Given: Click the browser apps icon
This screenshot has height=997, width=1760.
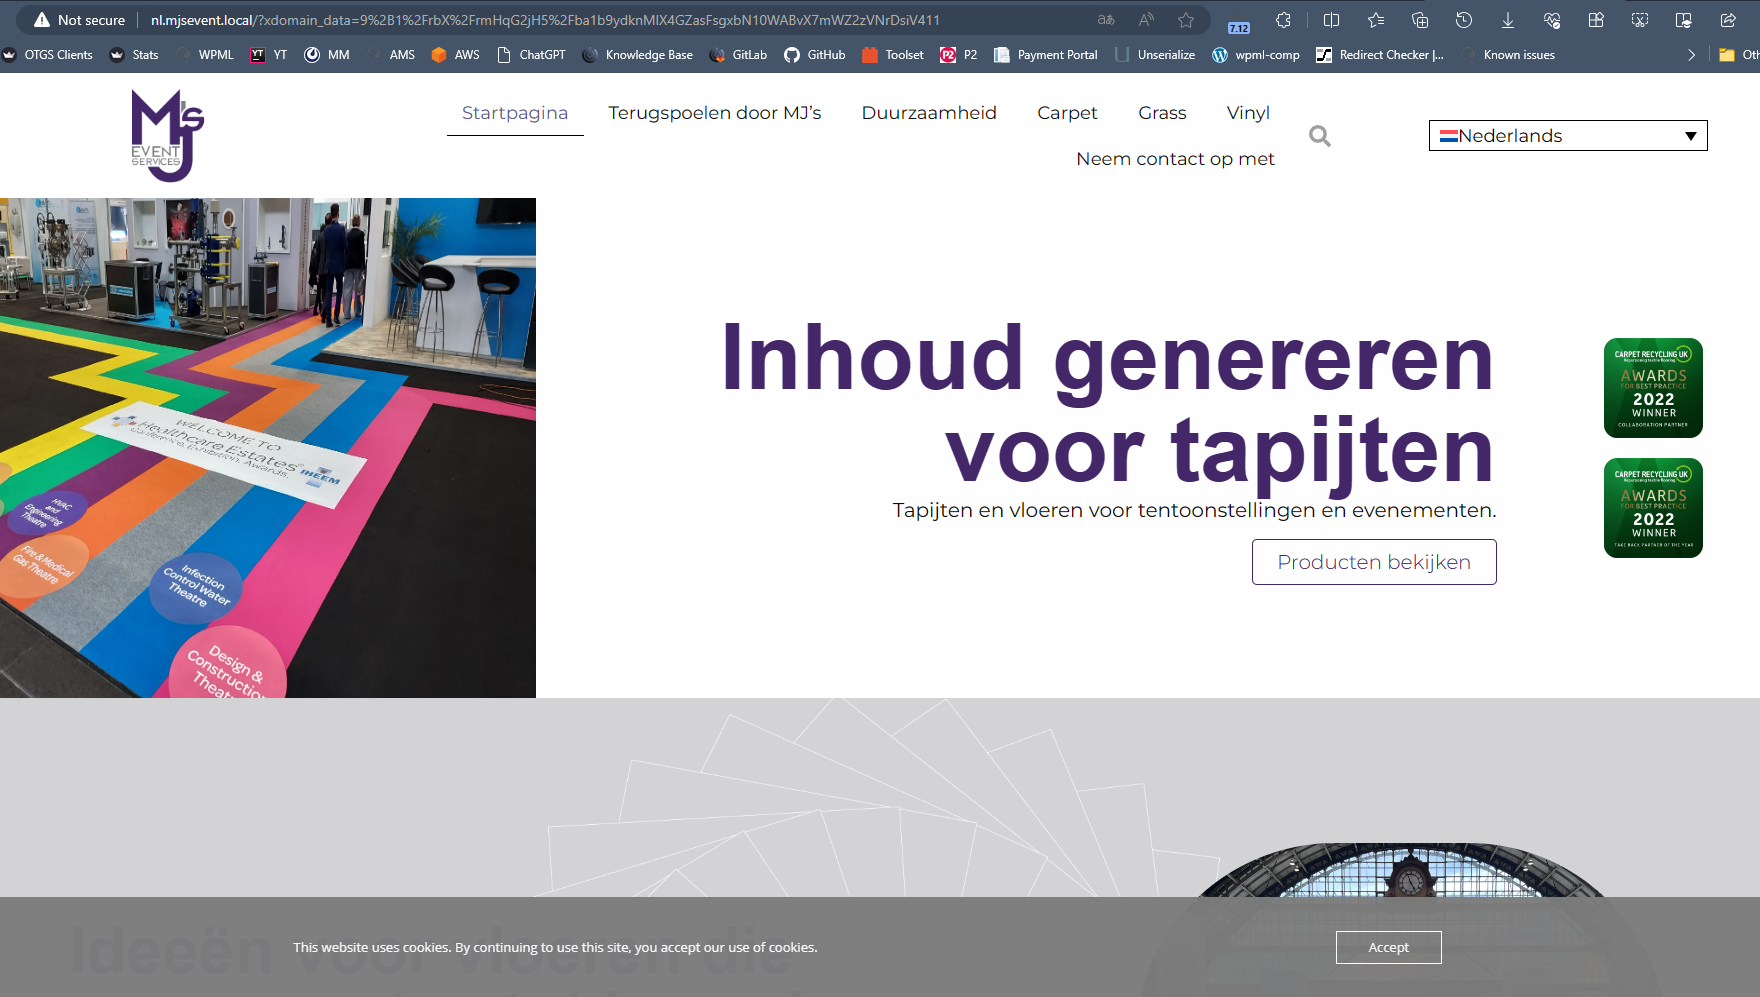Looking at the screenshot, I should pyautogui.click(x=1596, y=20).
